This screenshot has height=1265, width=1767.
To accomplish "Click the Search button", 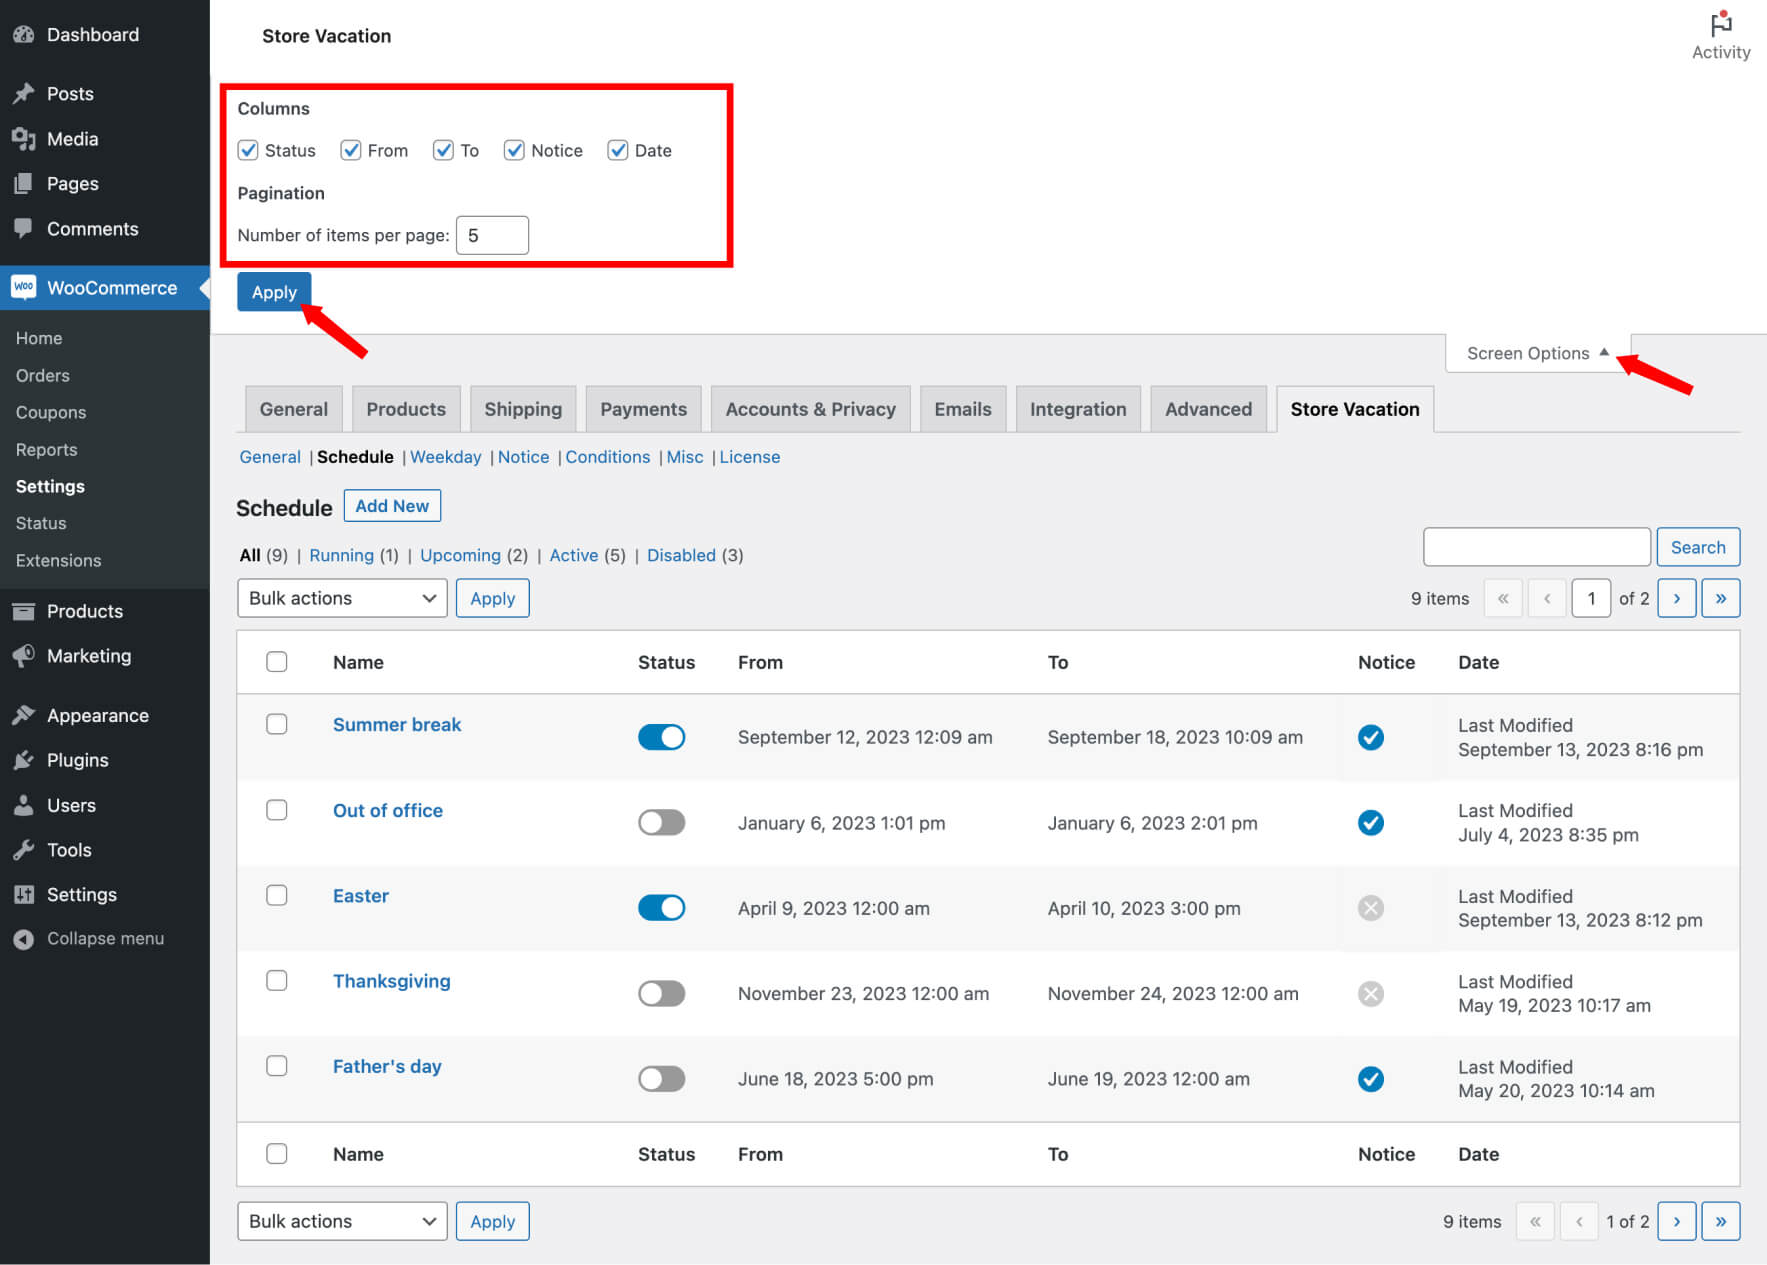I will click(x=1698, y=547).
